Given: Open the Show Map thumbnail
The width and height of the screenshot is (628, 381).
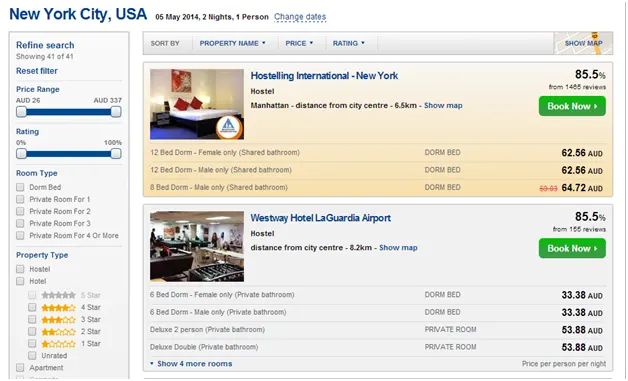Looking at the screenshot, I should pos(583,43).
